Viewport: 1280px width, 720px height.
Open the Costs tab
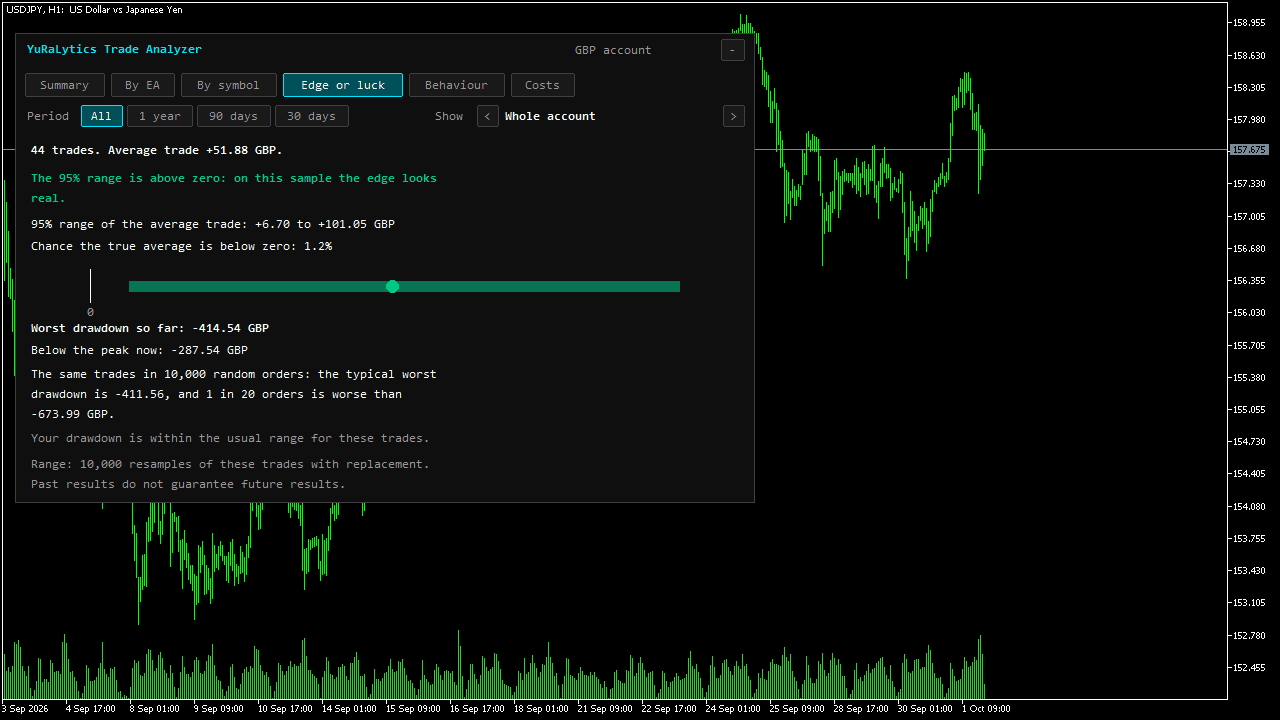tap(542, 85)
